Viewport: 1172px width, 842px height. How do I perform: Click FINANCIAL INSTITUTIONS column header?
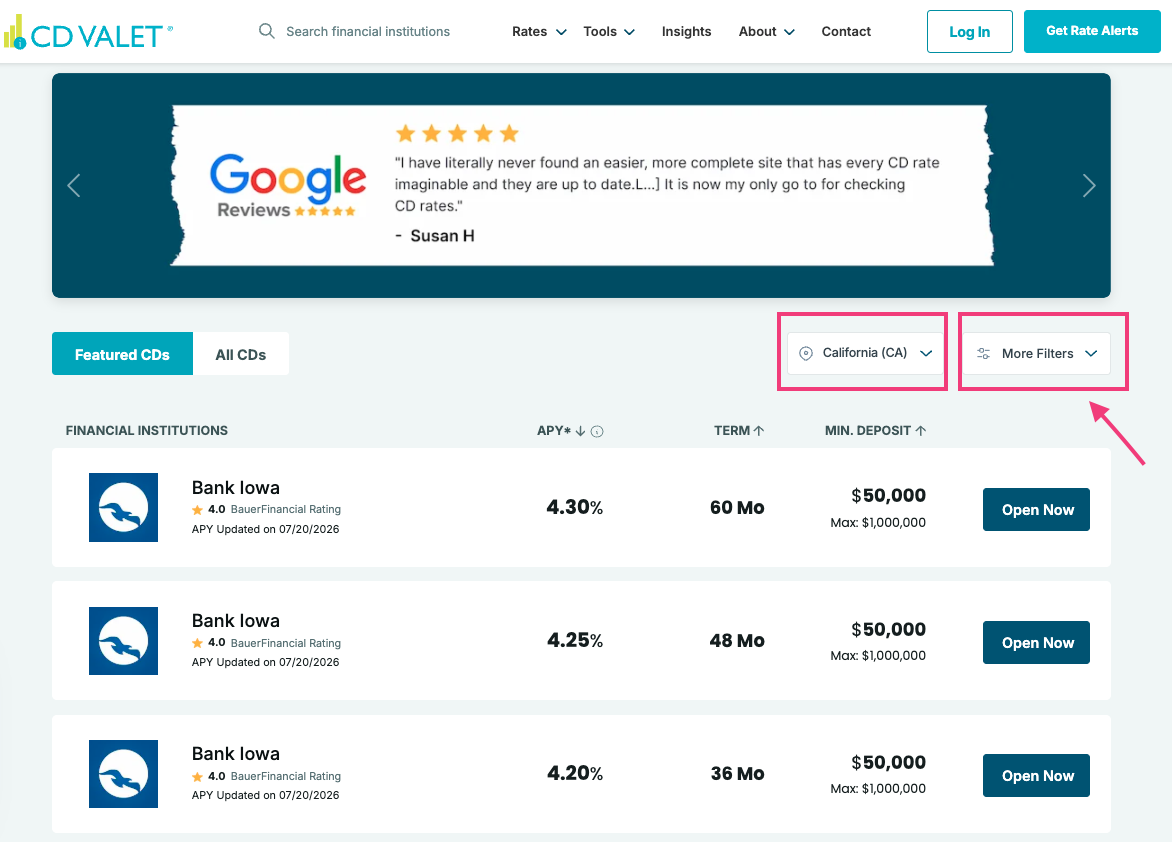click(146, 431)
